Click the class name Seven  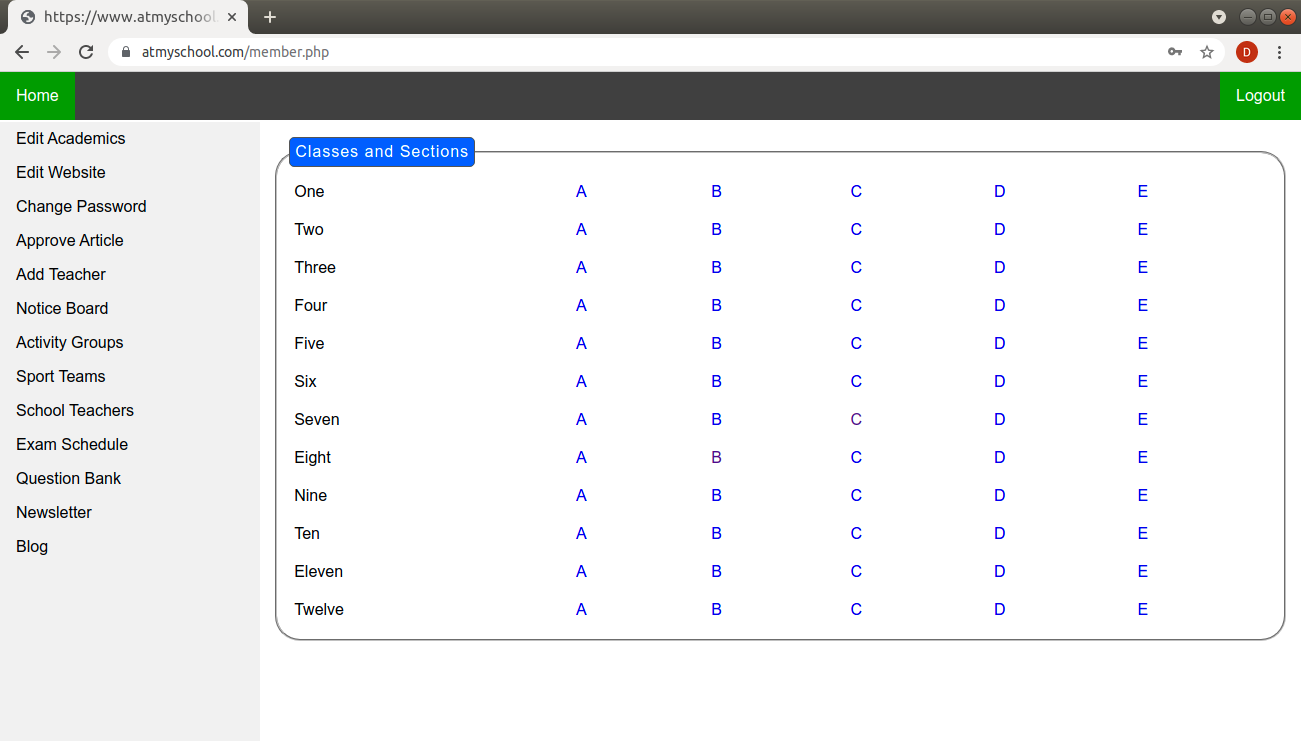(317, 420)
